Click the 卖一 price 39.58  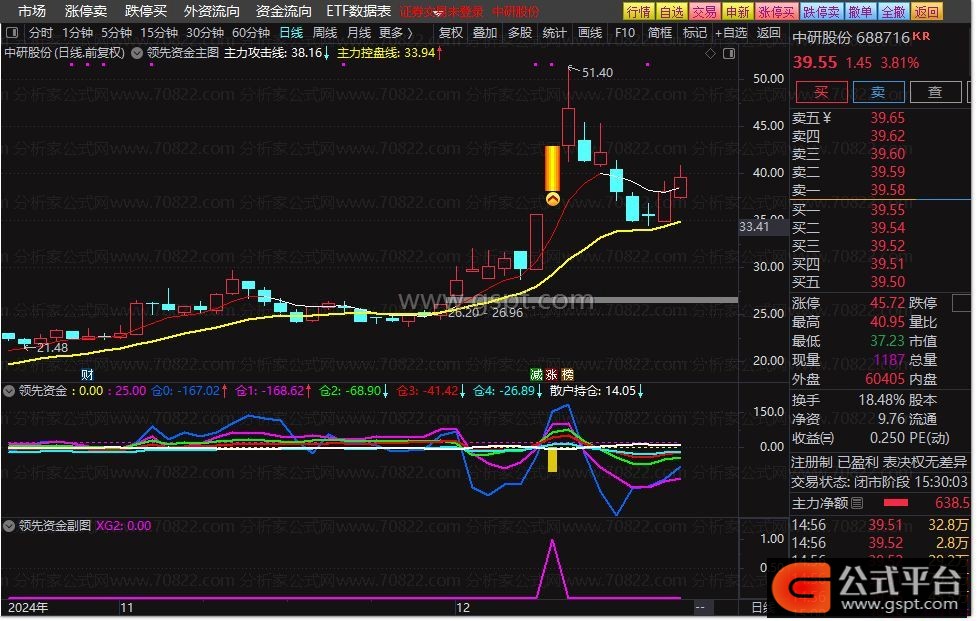[887, 189]
